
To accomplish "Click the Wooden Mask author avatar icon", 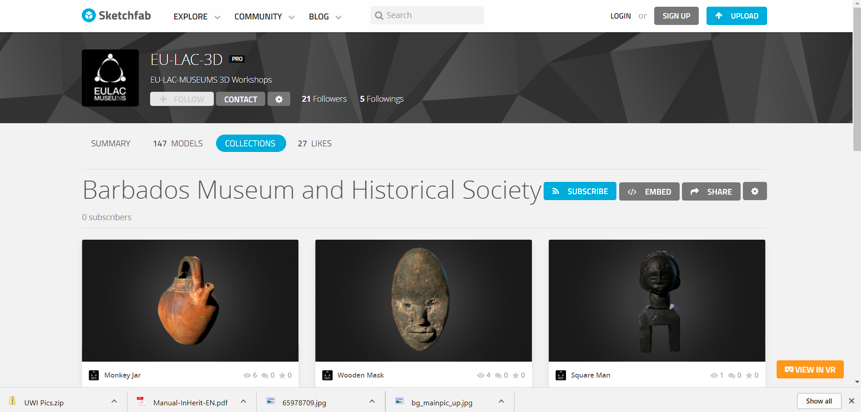I will coord(327,375).
